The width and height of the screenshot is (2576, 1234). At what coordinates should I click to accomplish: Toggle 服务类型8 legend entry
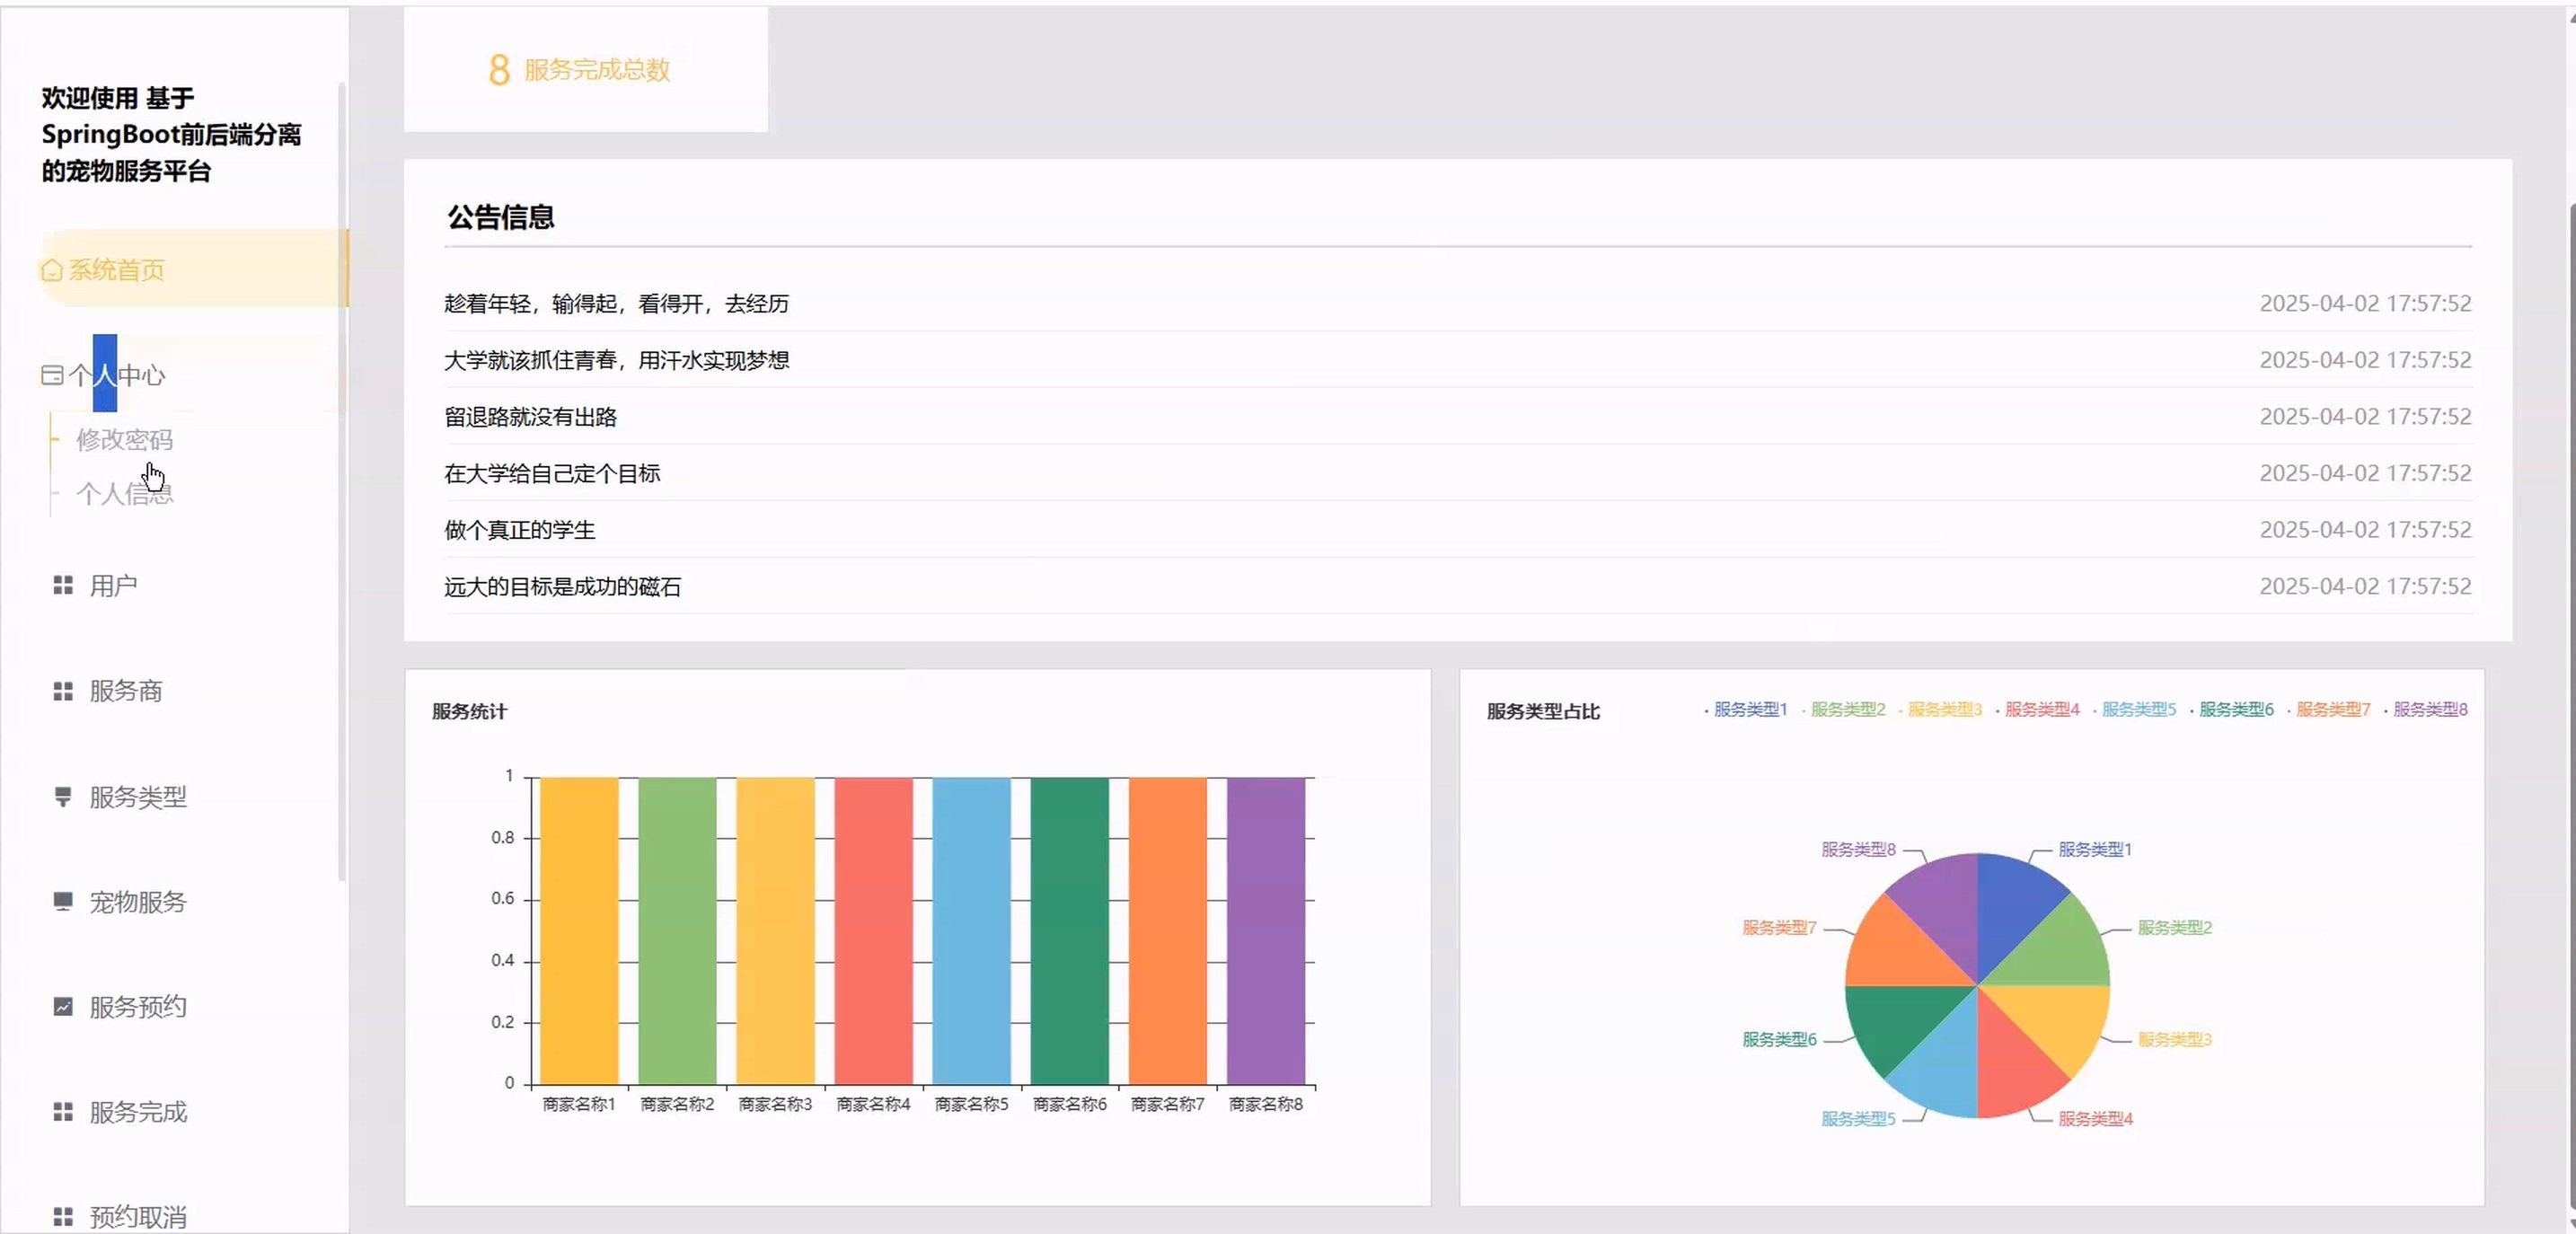(x=2428, y=709)
